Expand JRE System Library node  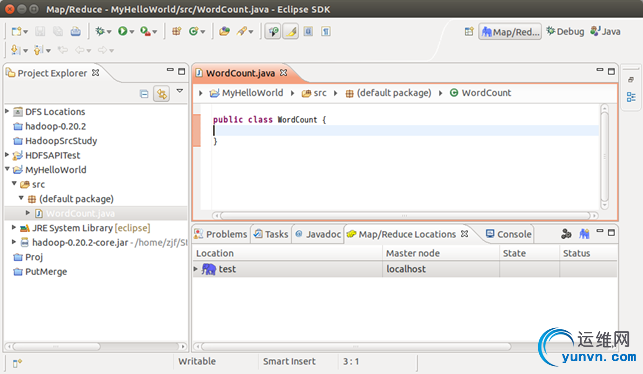pyautogui.click(x=14, y=227)
